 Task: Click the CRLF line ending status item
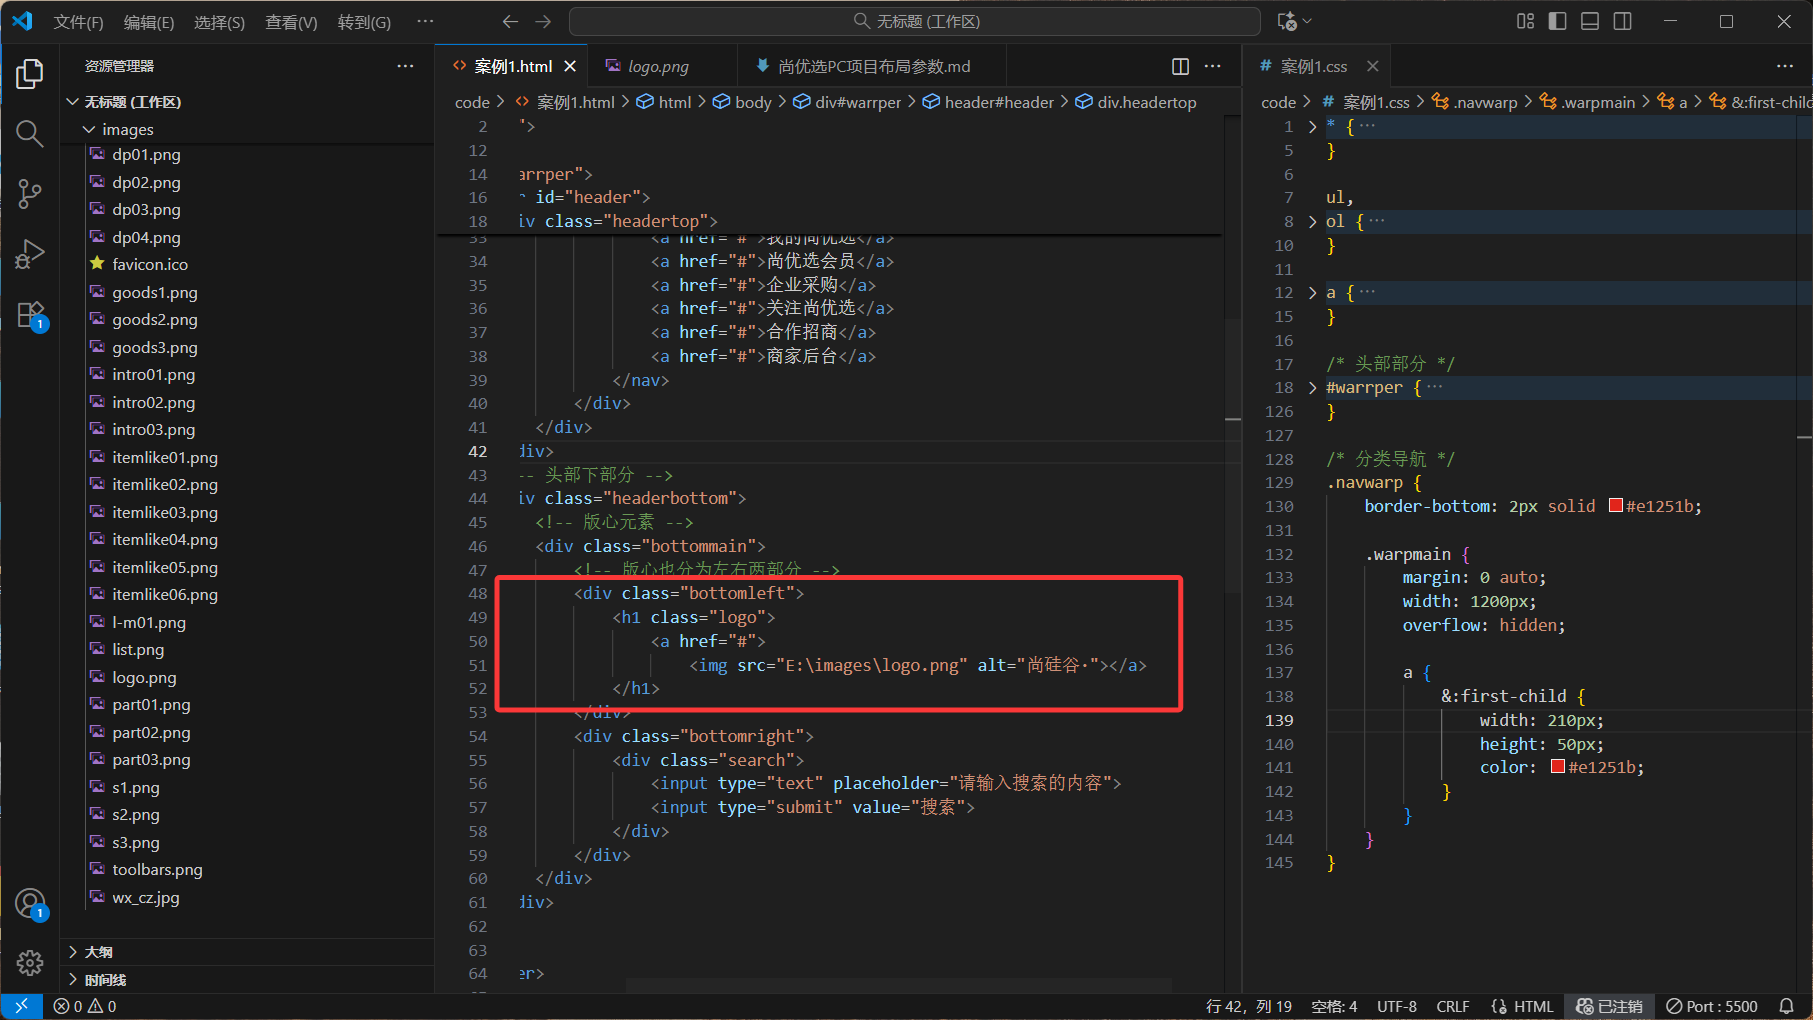pos(1453,1006)
